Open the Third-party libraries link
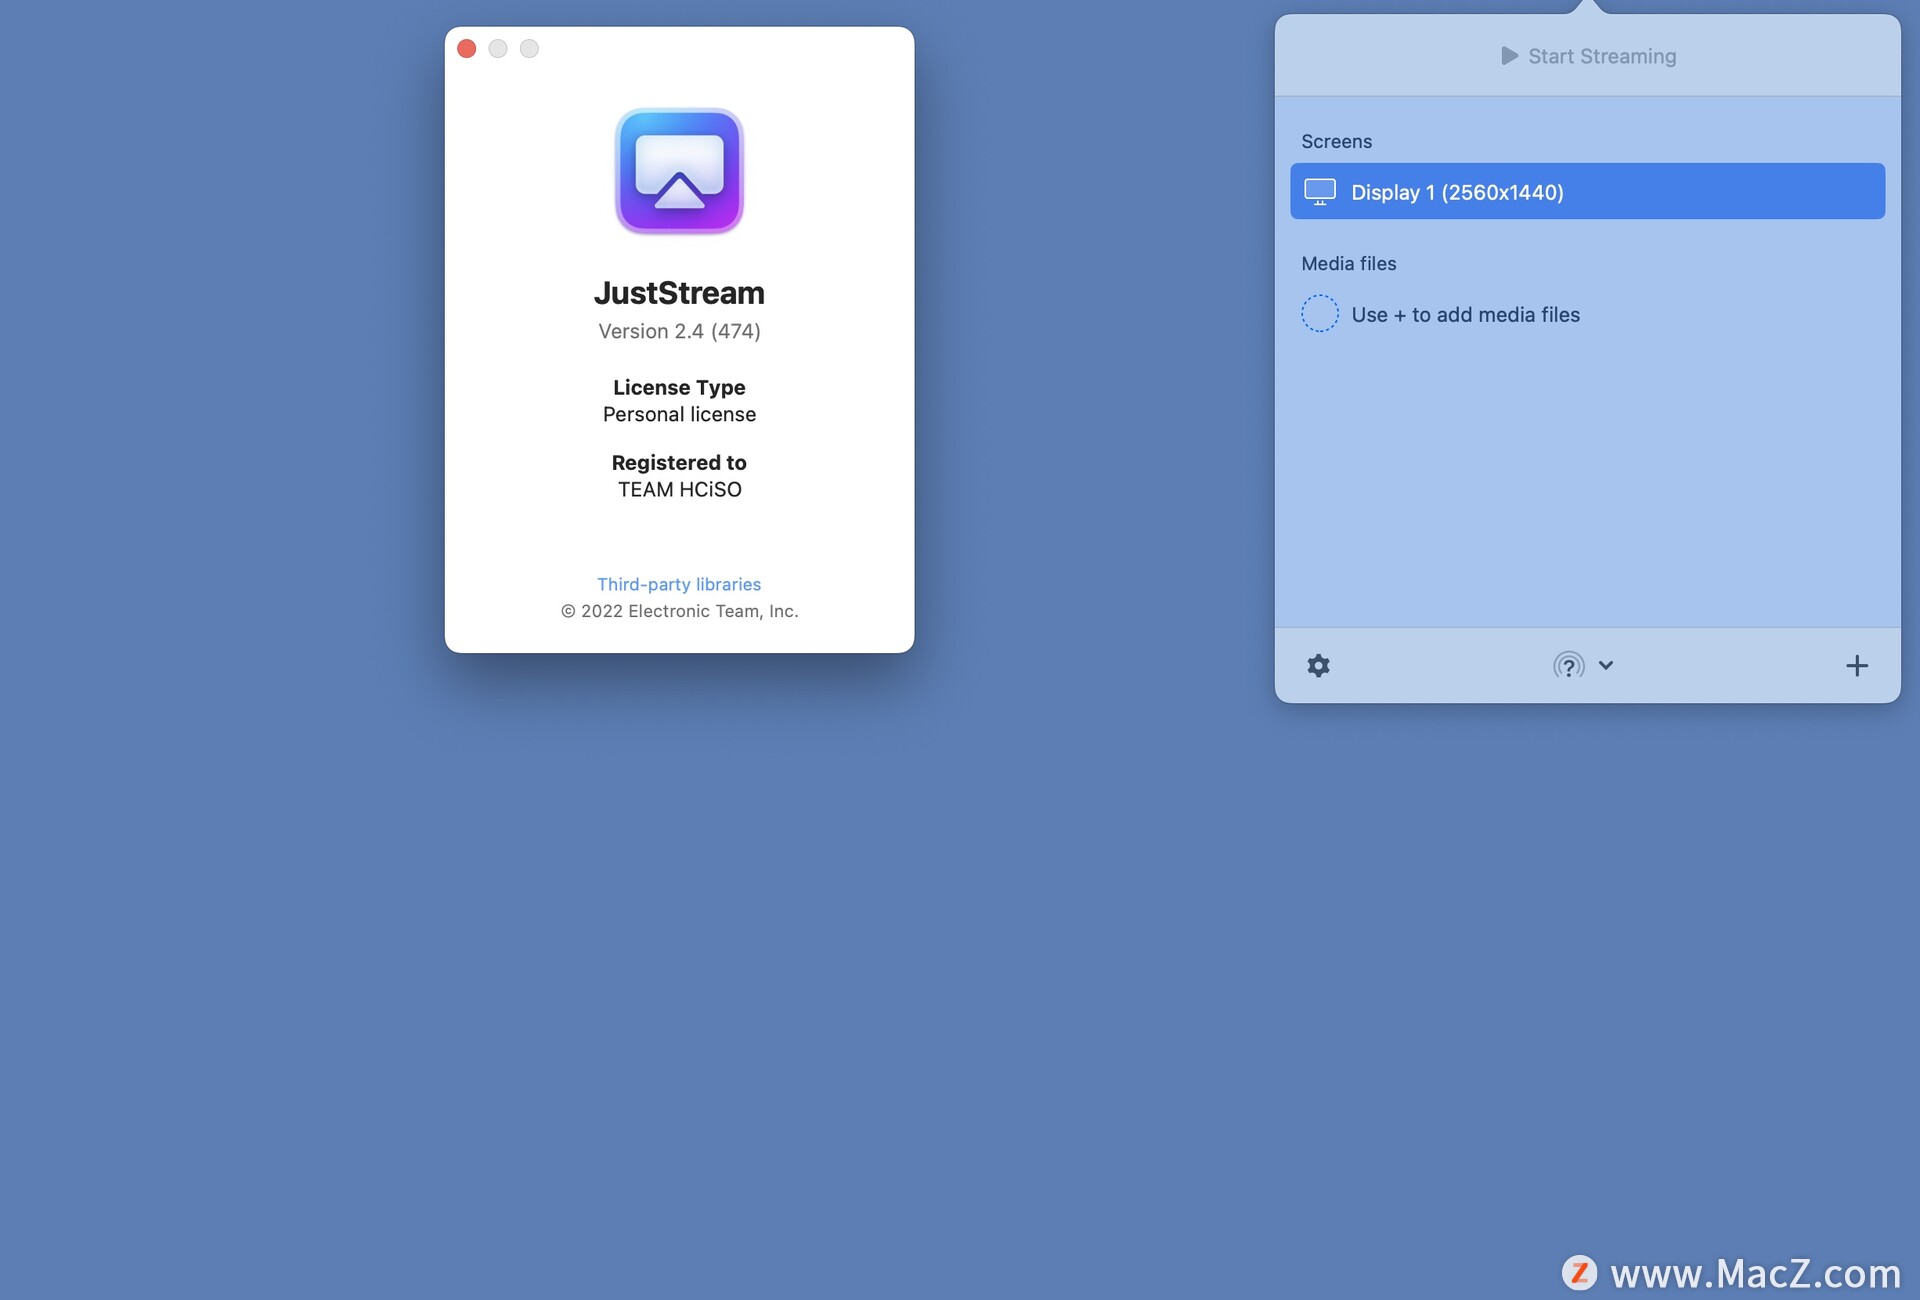Image resolution: width=1920 pixels, height=1300 pixels. (679, 584)
